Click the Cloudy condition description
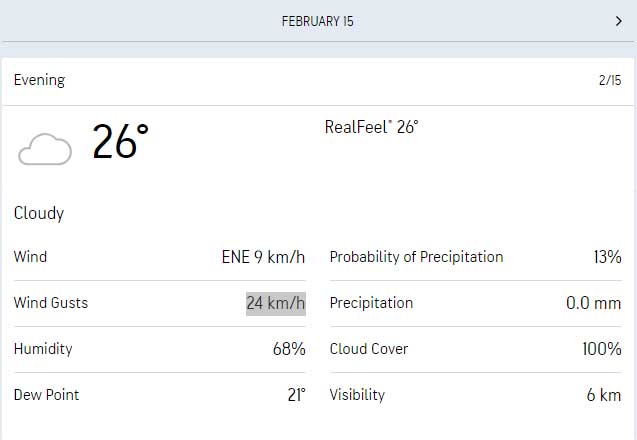 (39, 213)
